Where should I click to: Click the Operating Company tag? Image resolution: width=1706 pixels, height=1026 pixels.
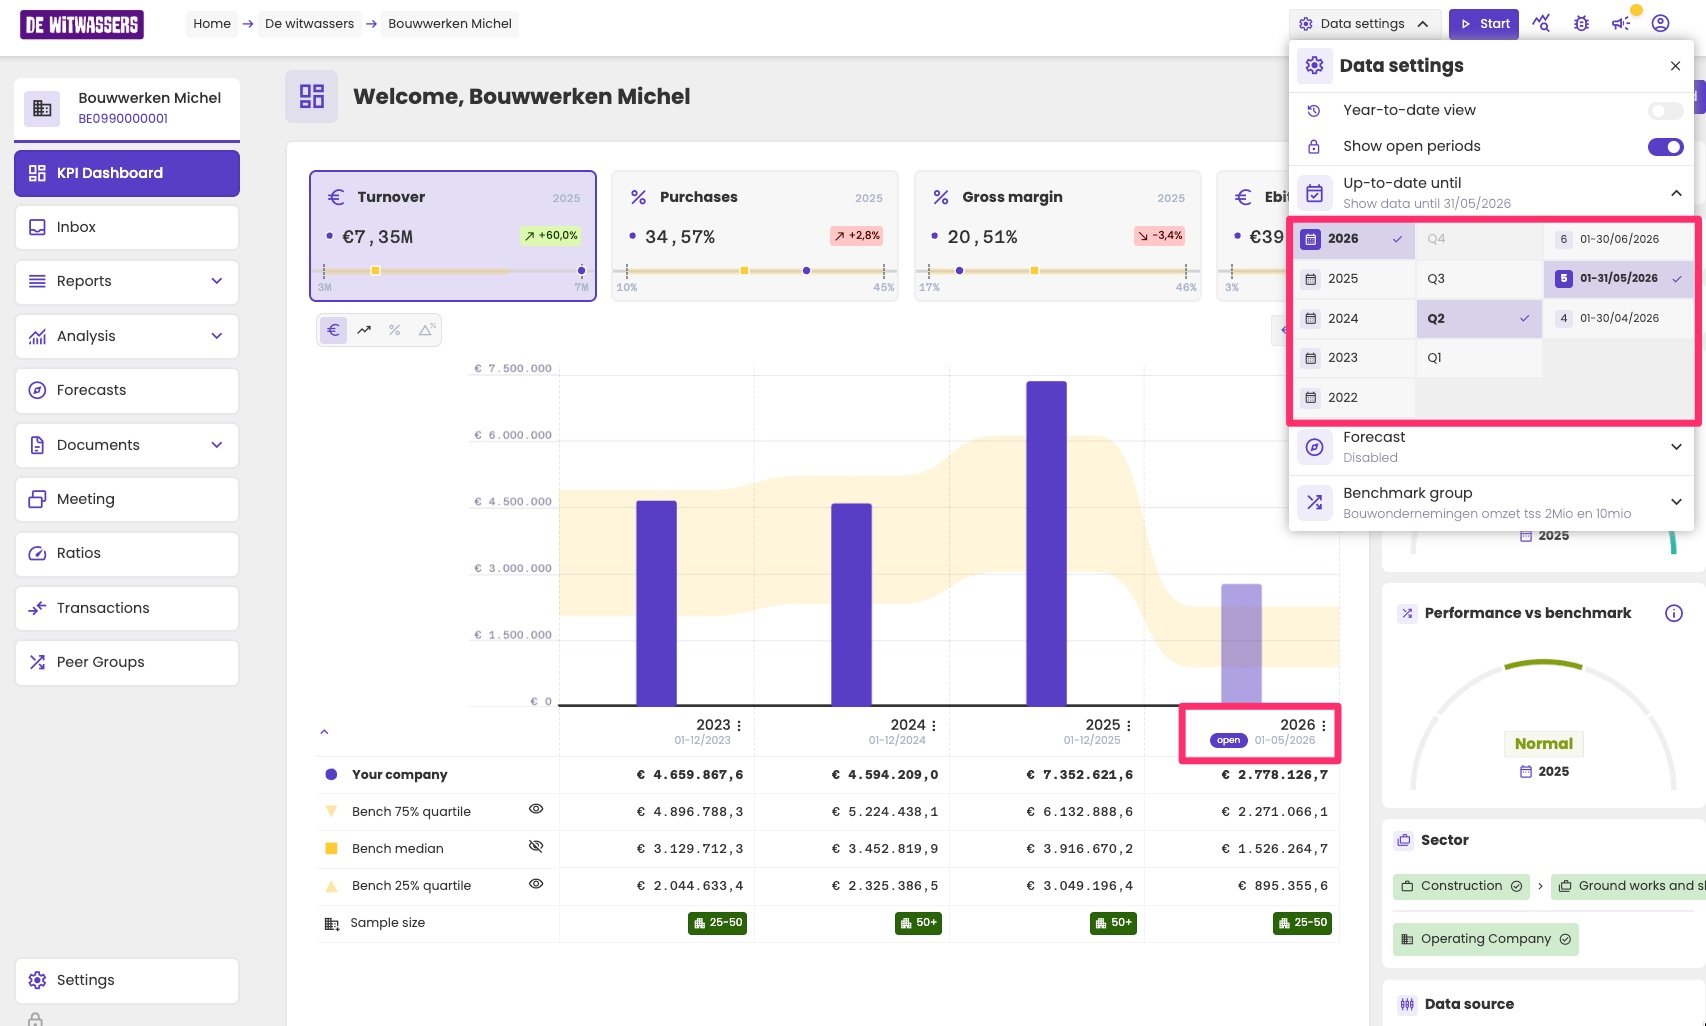tap(1485, 939)
